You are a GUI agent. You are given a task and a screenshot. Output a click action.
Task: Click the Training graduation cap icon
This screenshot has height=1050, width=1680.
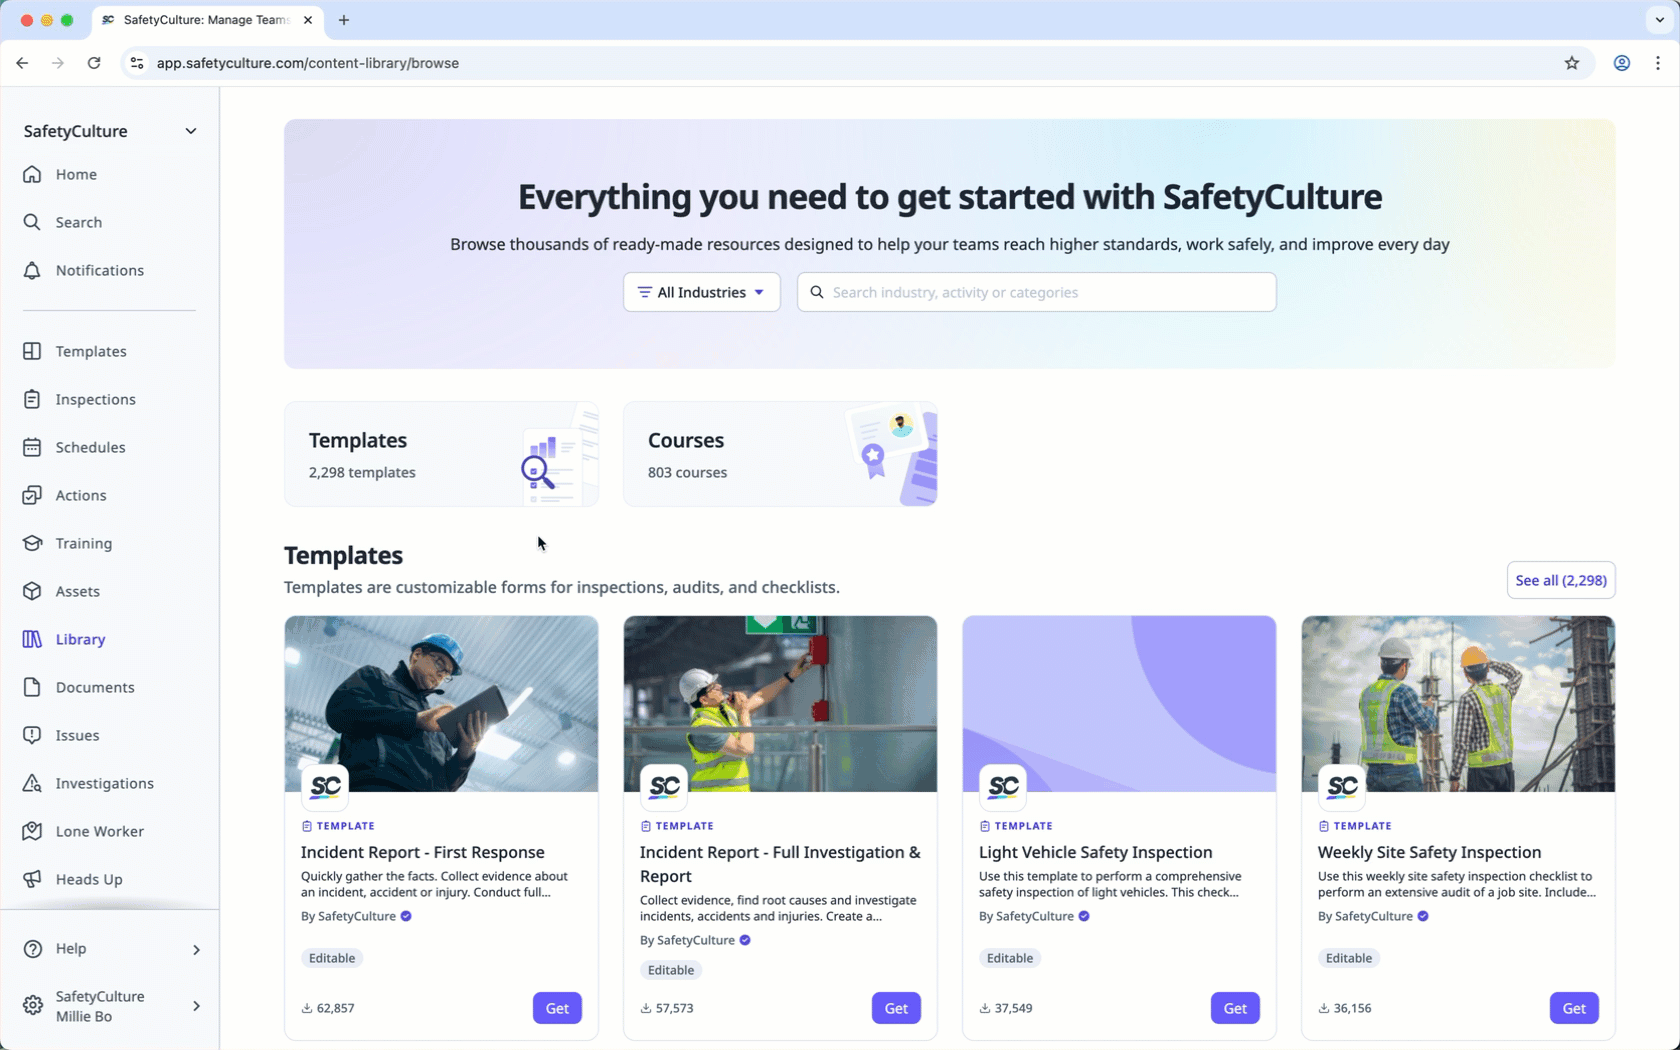pos(32,543)
